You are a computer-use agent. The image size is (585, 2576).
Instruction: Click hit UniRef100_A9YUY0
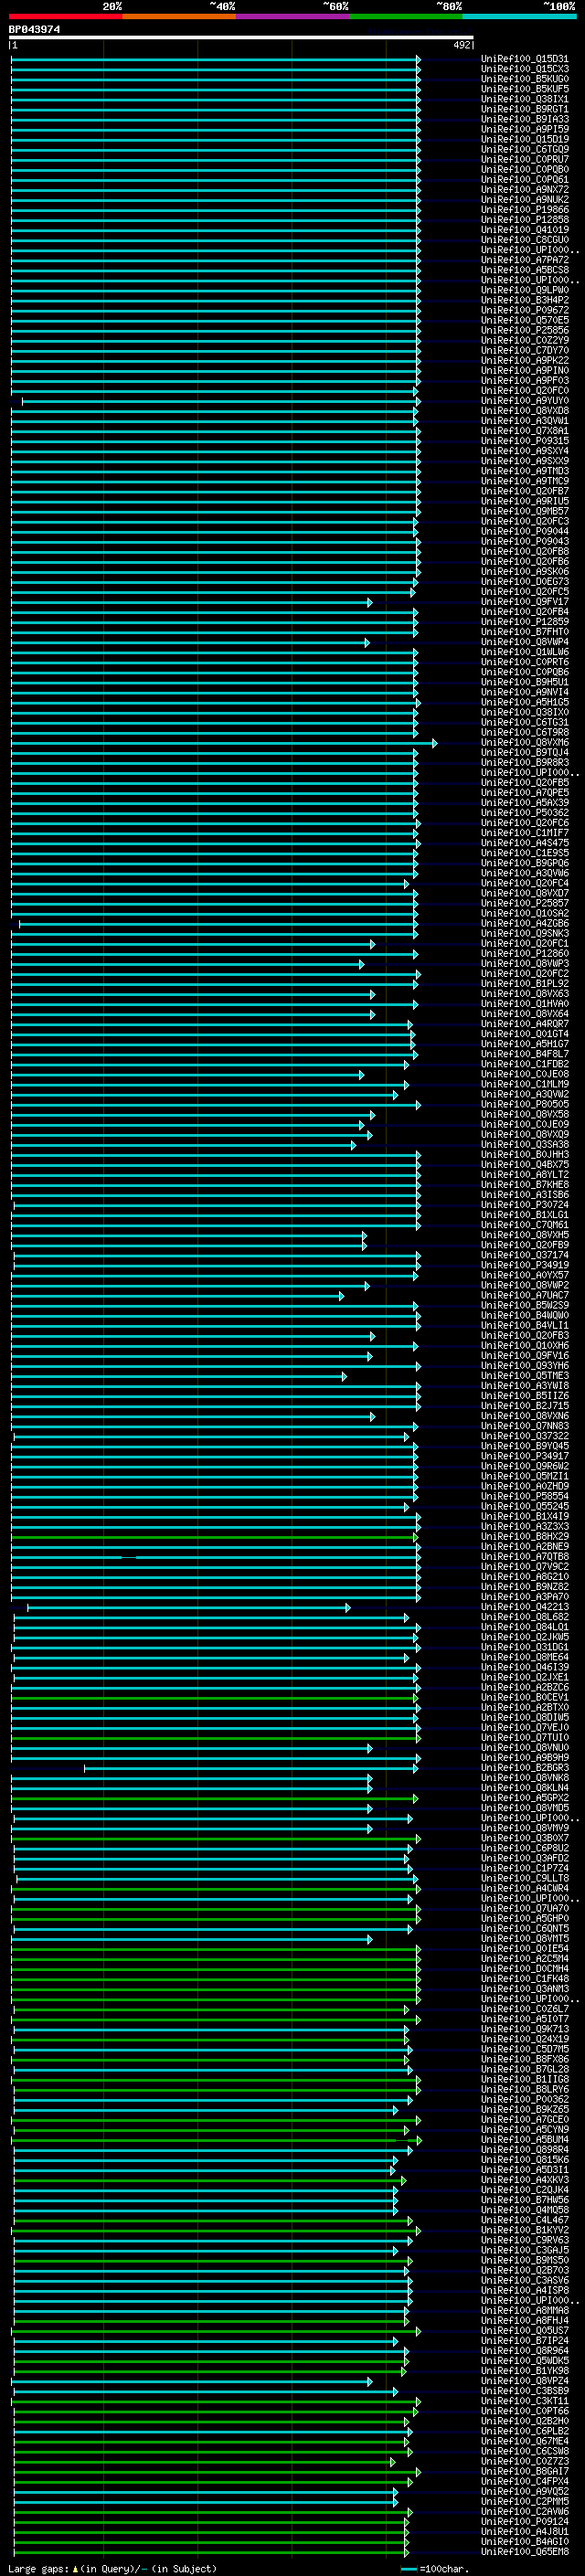[x=525, y=401]
